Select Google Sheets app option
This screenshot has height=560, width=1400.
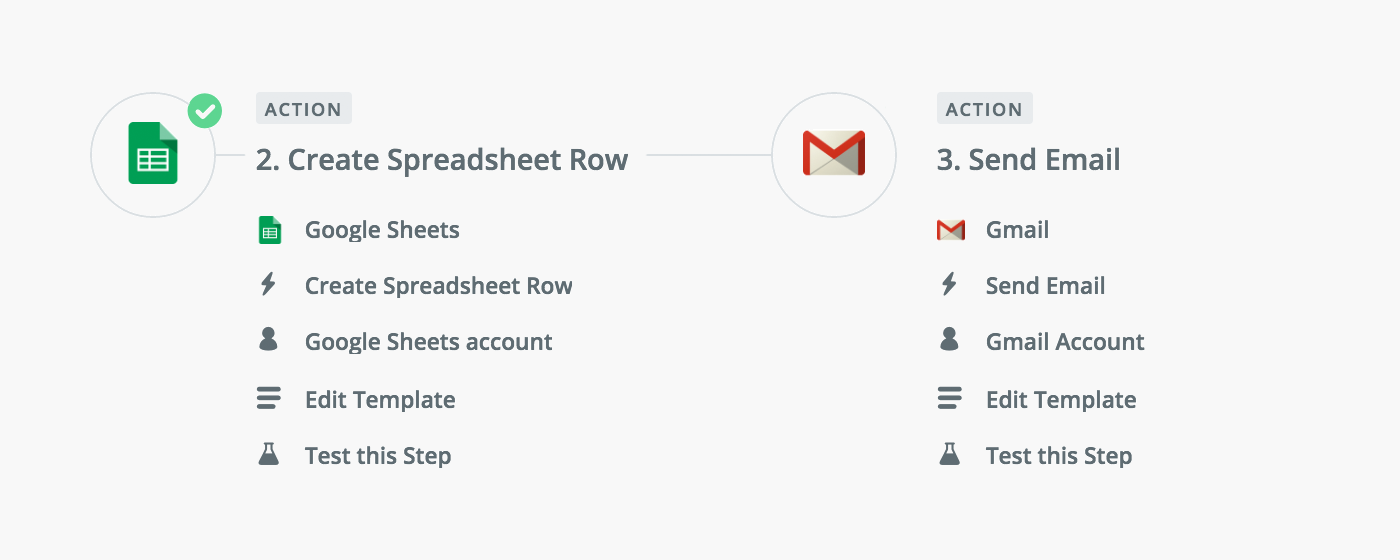382,230
